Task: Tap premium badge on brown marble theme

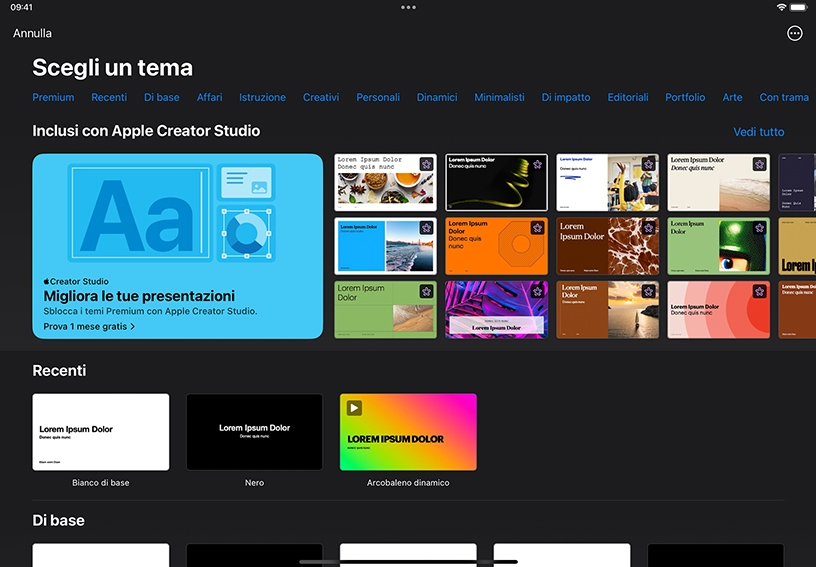Action: coord(648,228)
